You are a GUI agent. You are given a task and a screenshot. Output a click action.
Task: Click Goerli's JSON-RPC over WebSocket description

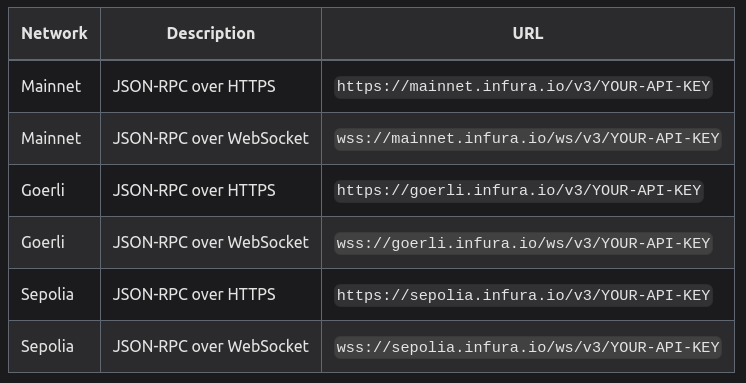point(211,243)
